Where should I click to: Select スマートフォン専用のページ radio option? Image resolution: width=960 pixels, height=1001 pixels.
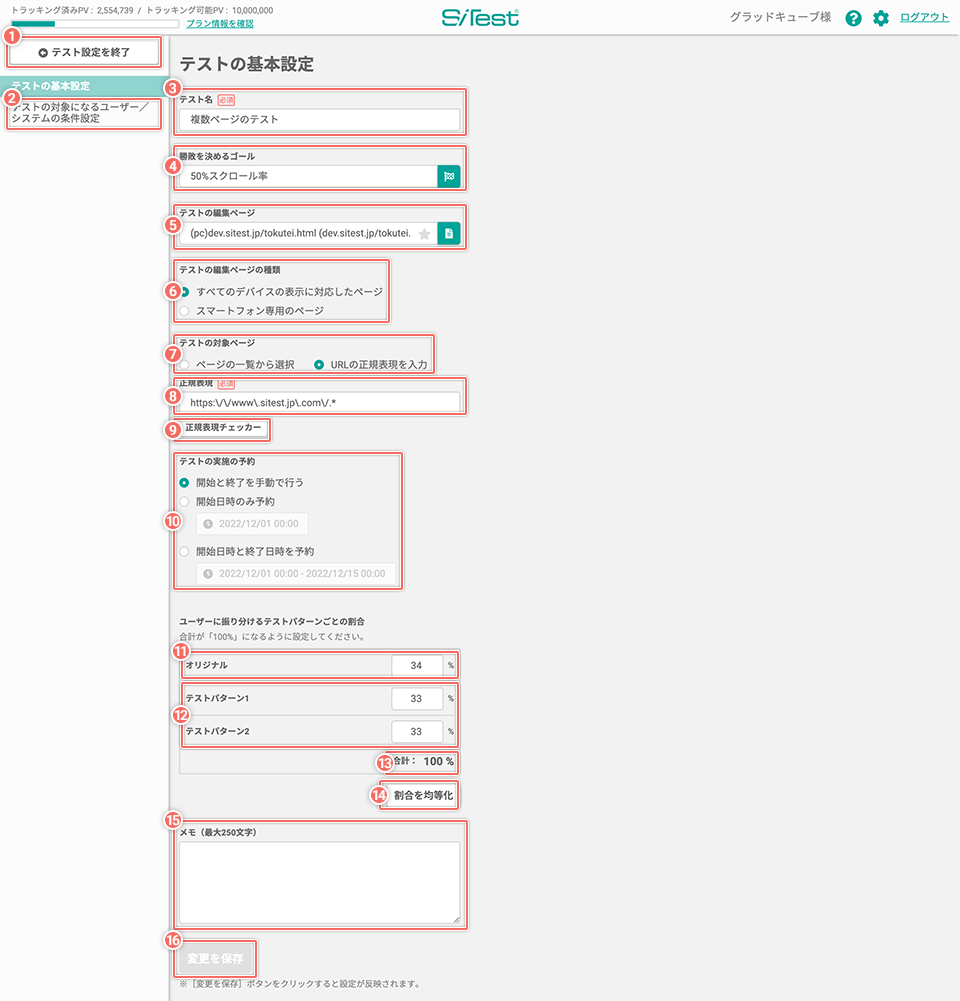pyautogui.click(x=184, y=311)
